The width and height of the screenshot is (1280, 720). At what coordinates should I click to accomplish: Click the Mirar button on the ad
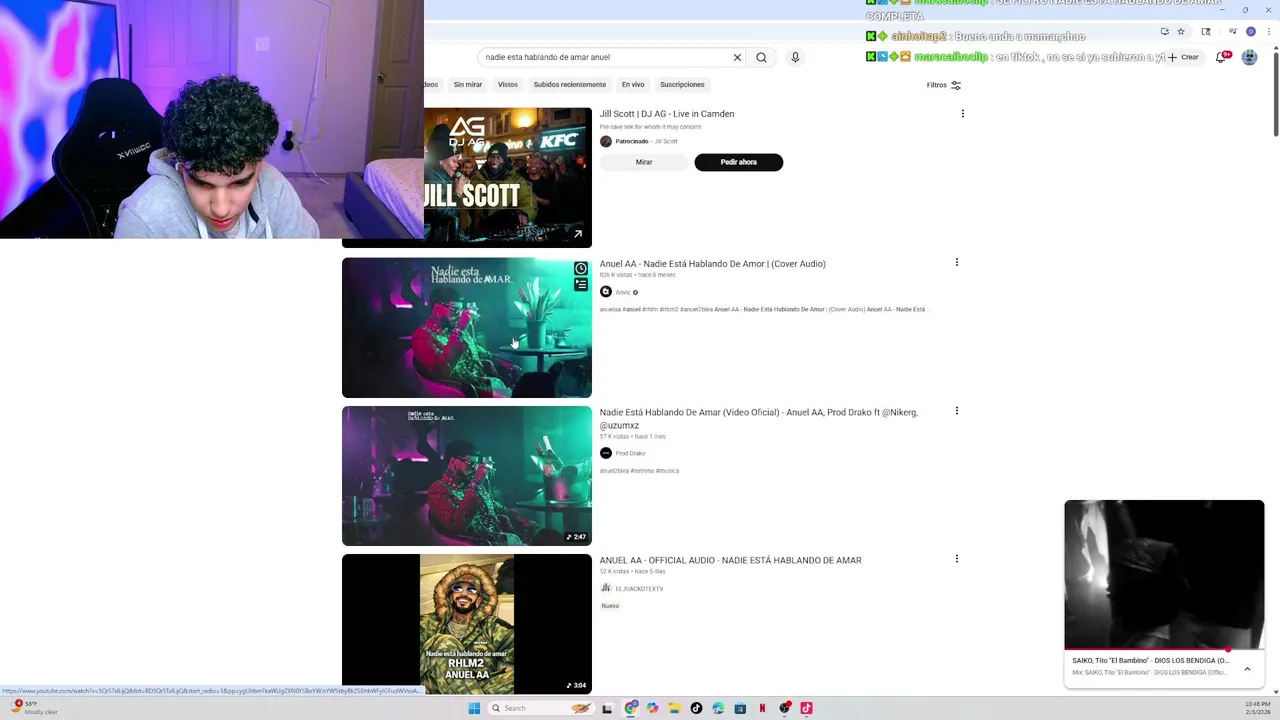coord(644,162)
